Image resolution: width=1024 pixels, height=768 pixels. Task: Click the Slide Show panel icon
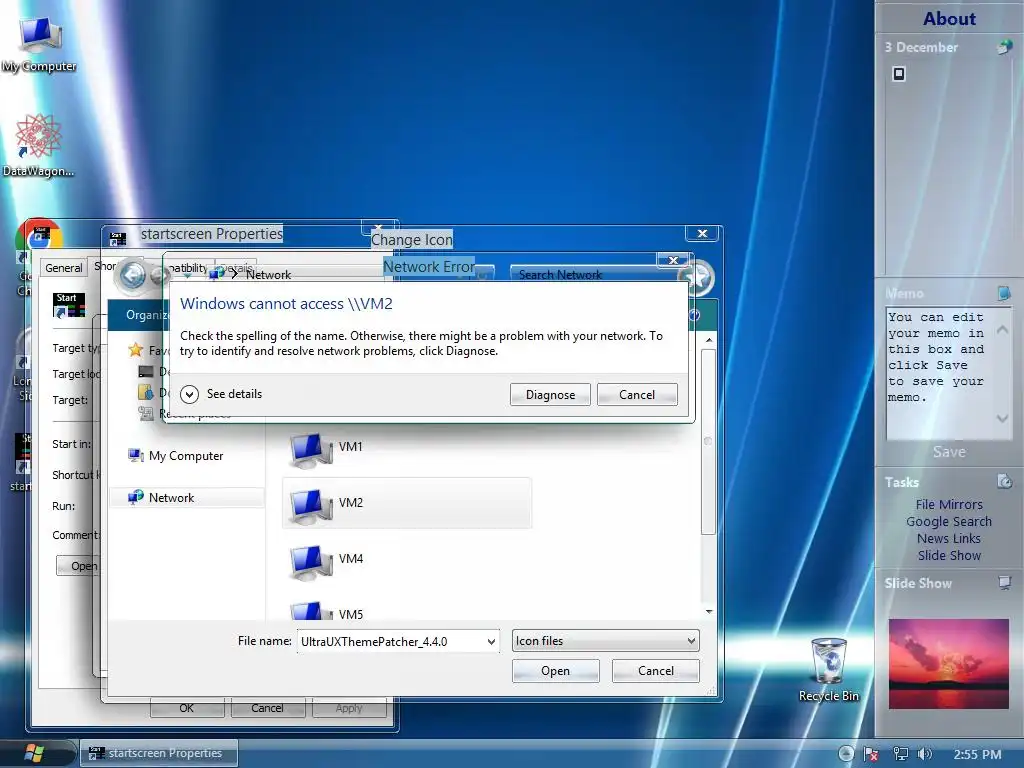click(1004, 582)
